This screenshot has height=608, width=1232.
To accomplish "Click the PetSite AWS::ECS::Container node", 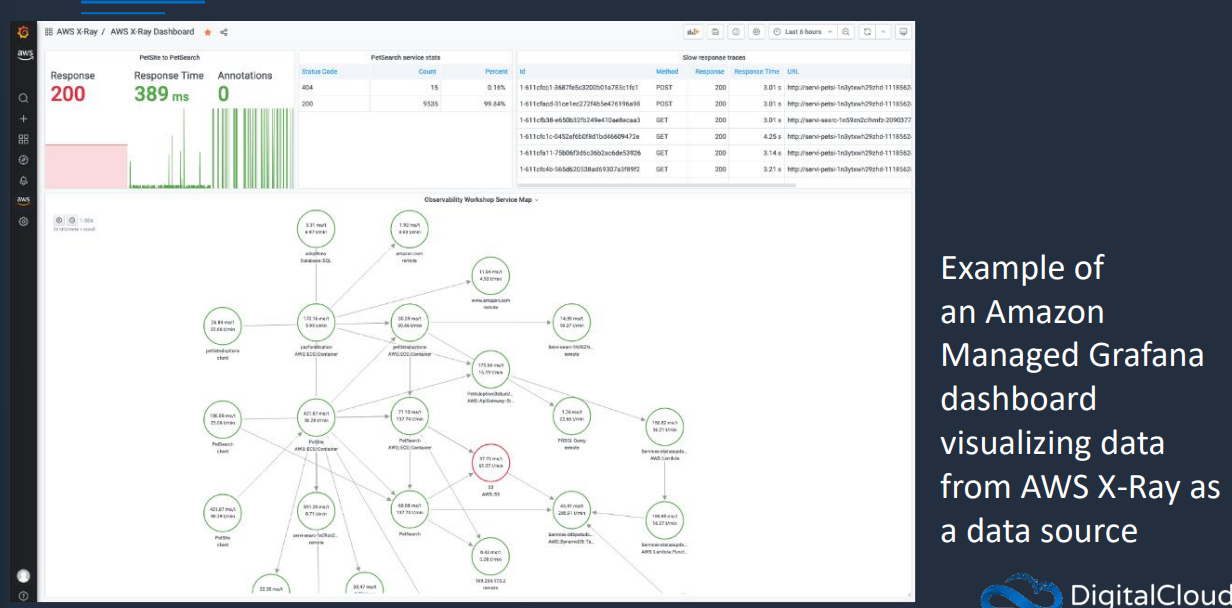I will coord(316,418).
